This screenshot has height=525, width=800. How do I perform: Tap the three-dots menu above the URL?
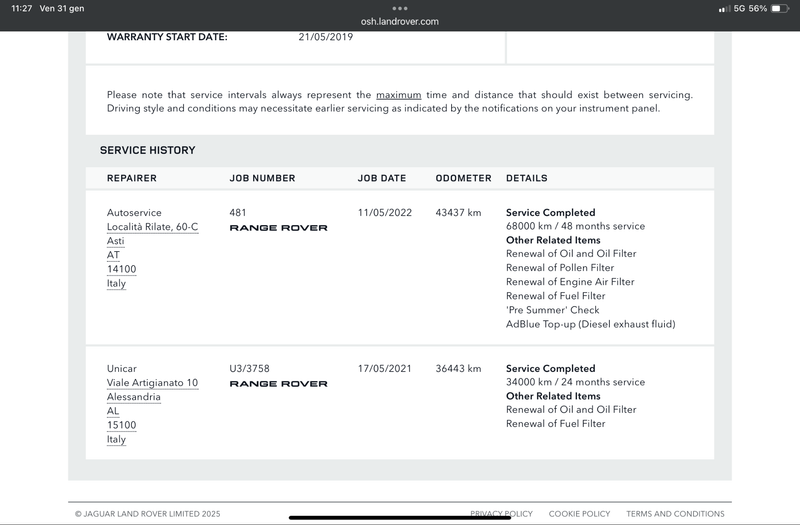point(400,8)
